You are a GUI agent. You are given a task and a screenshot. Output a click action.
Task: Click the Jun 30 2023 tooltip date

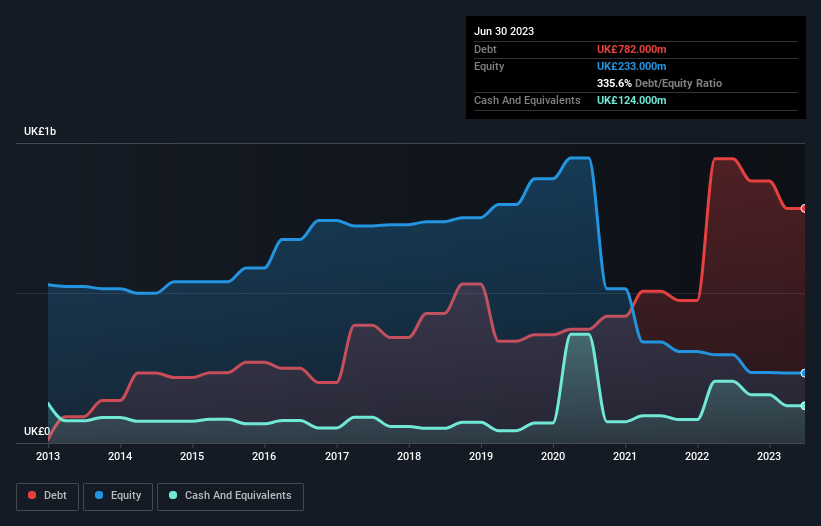pos(504,31)
